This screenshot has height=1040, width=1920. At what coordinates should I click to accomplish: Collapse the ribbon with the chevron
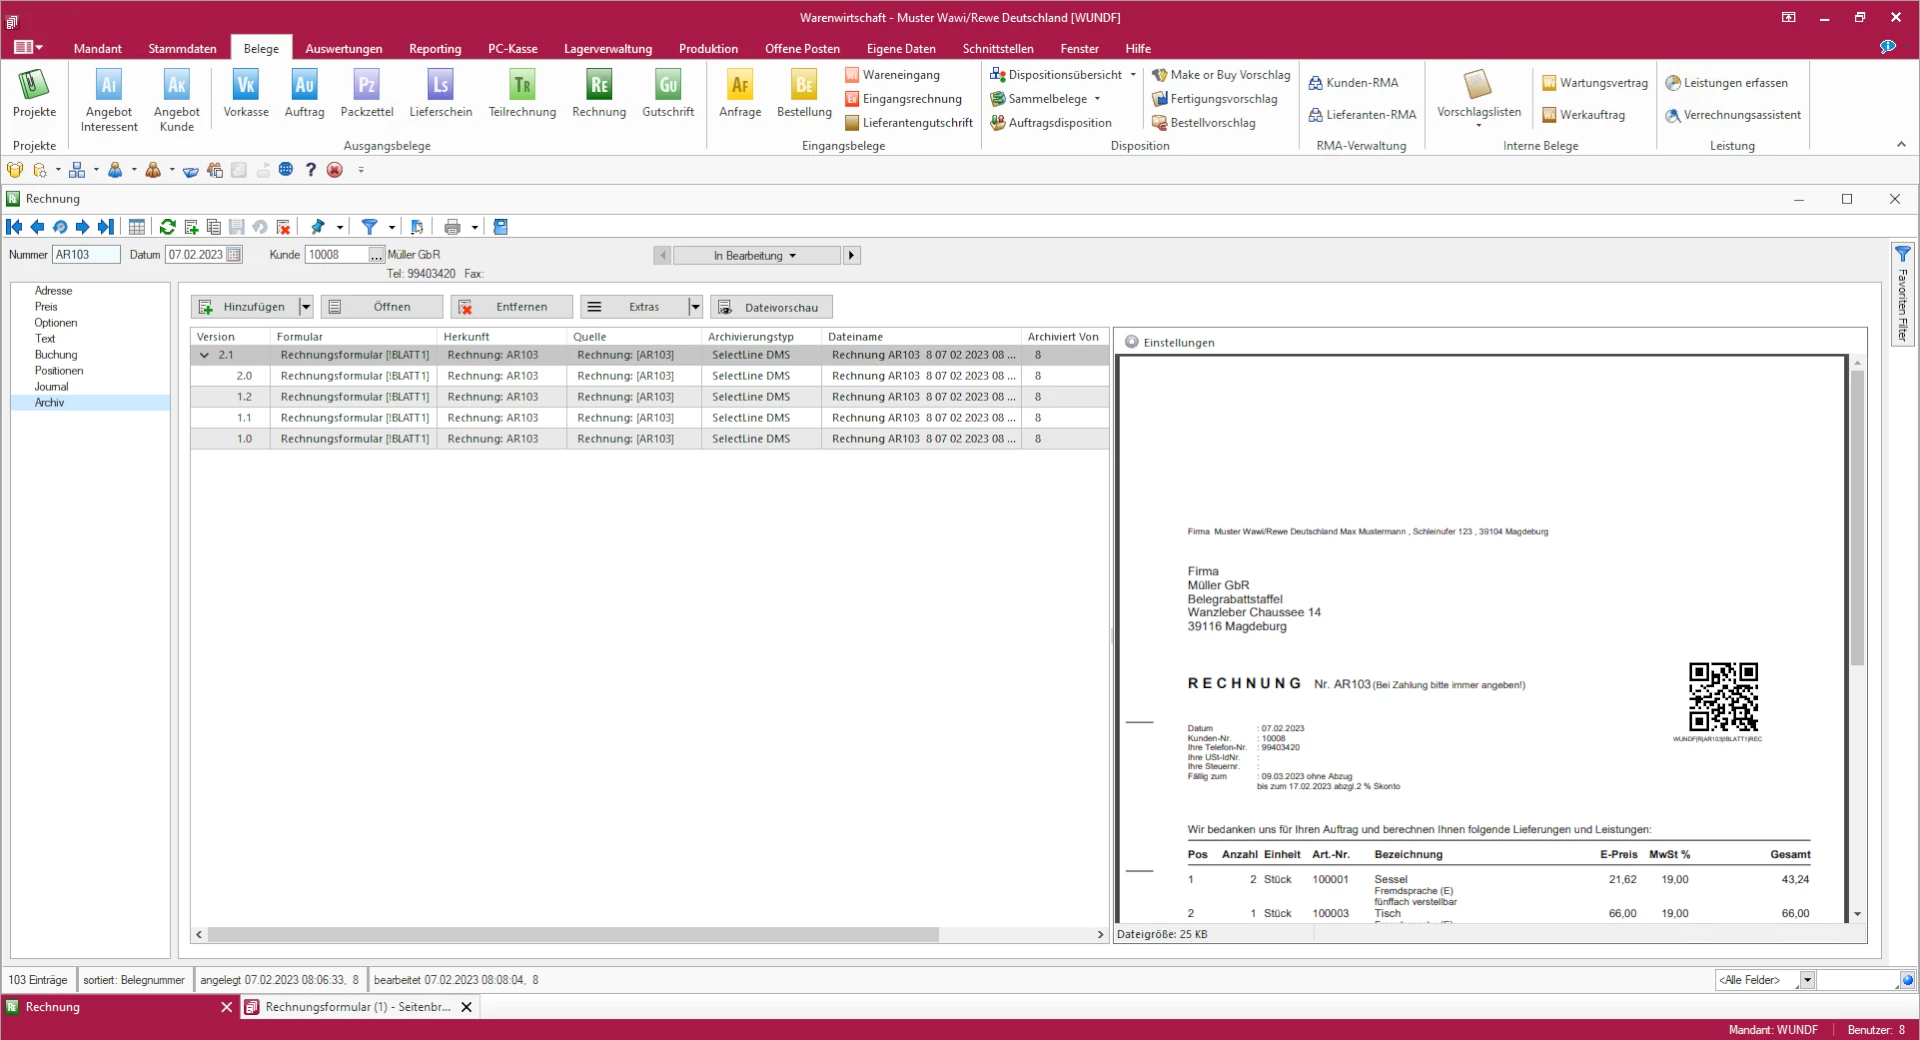1901,145
